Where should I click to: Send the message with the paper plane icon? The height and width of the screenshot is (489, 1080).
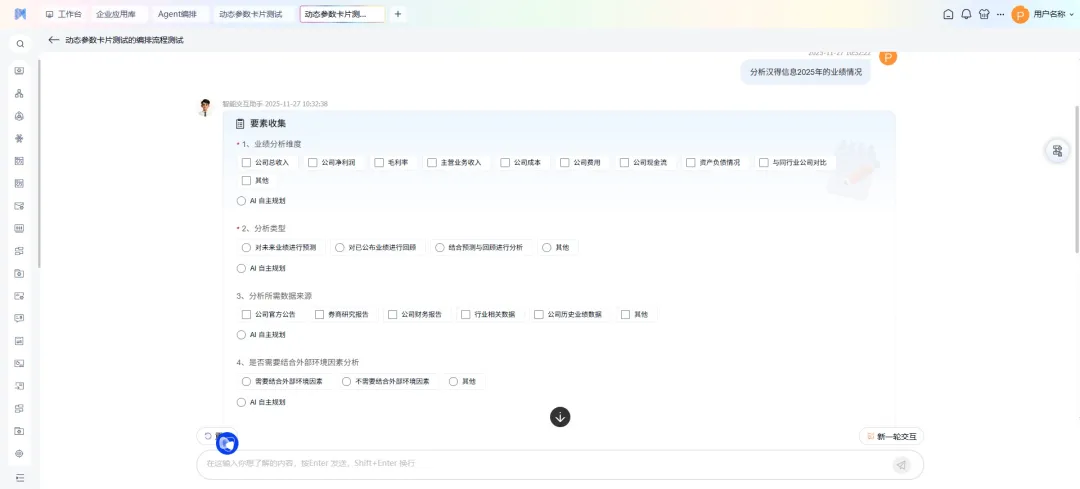tap(902, 465)
